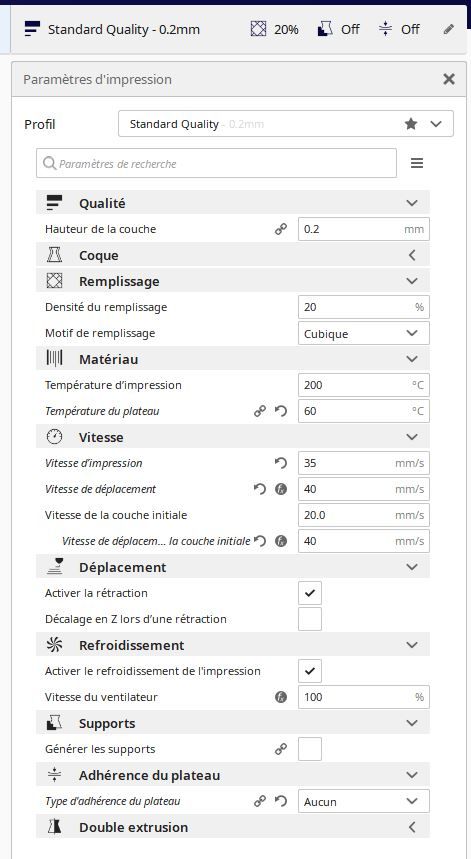Click the Température d'impression value field
471x859 pixels.
point(364,385)
